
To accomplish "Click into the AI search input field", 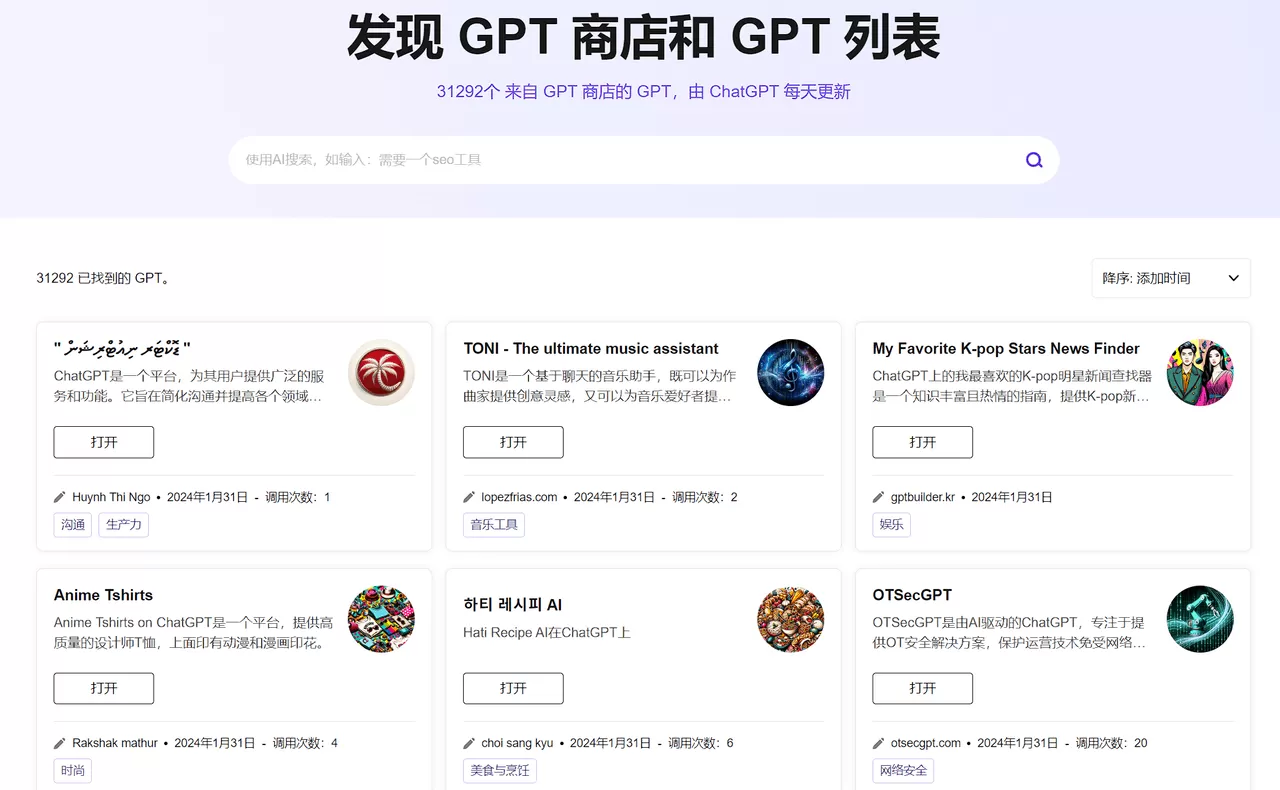I will tap(600, 159).
